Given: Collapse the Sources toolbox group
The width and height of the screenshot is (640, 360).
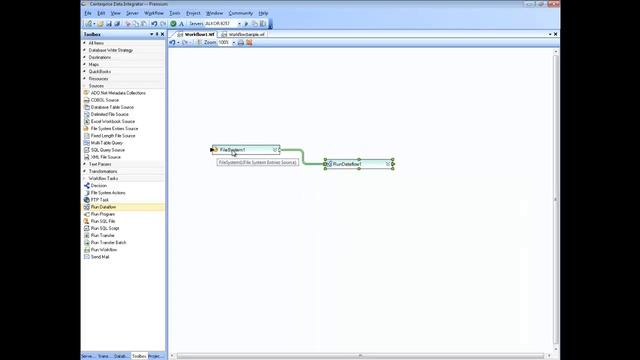Looking at the screenshot, I should pos(84,86).
